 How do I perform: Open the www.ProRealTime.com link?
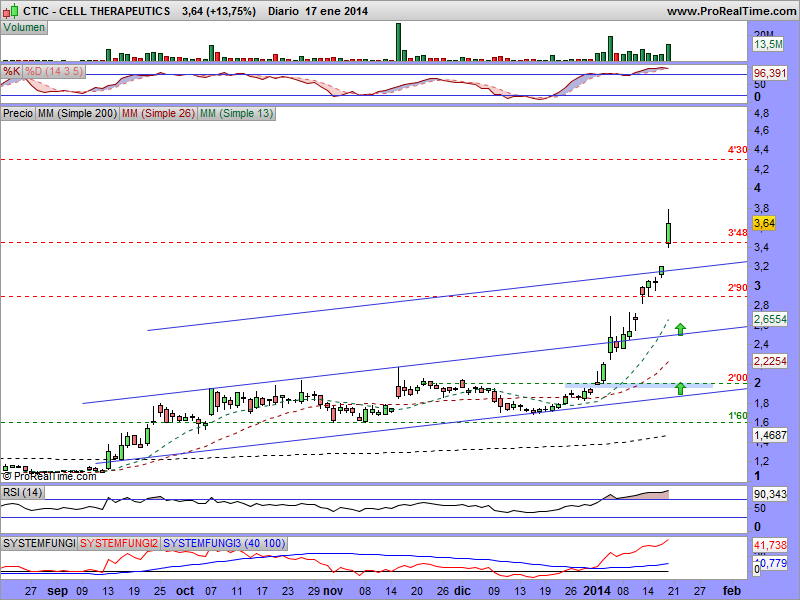pos(731,11)
